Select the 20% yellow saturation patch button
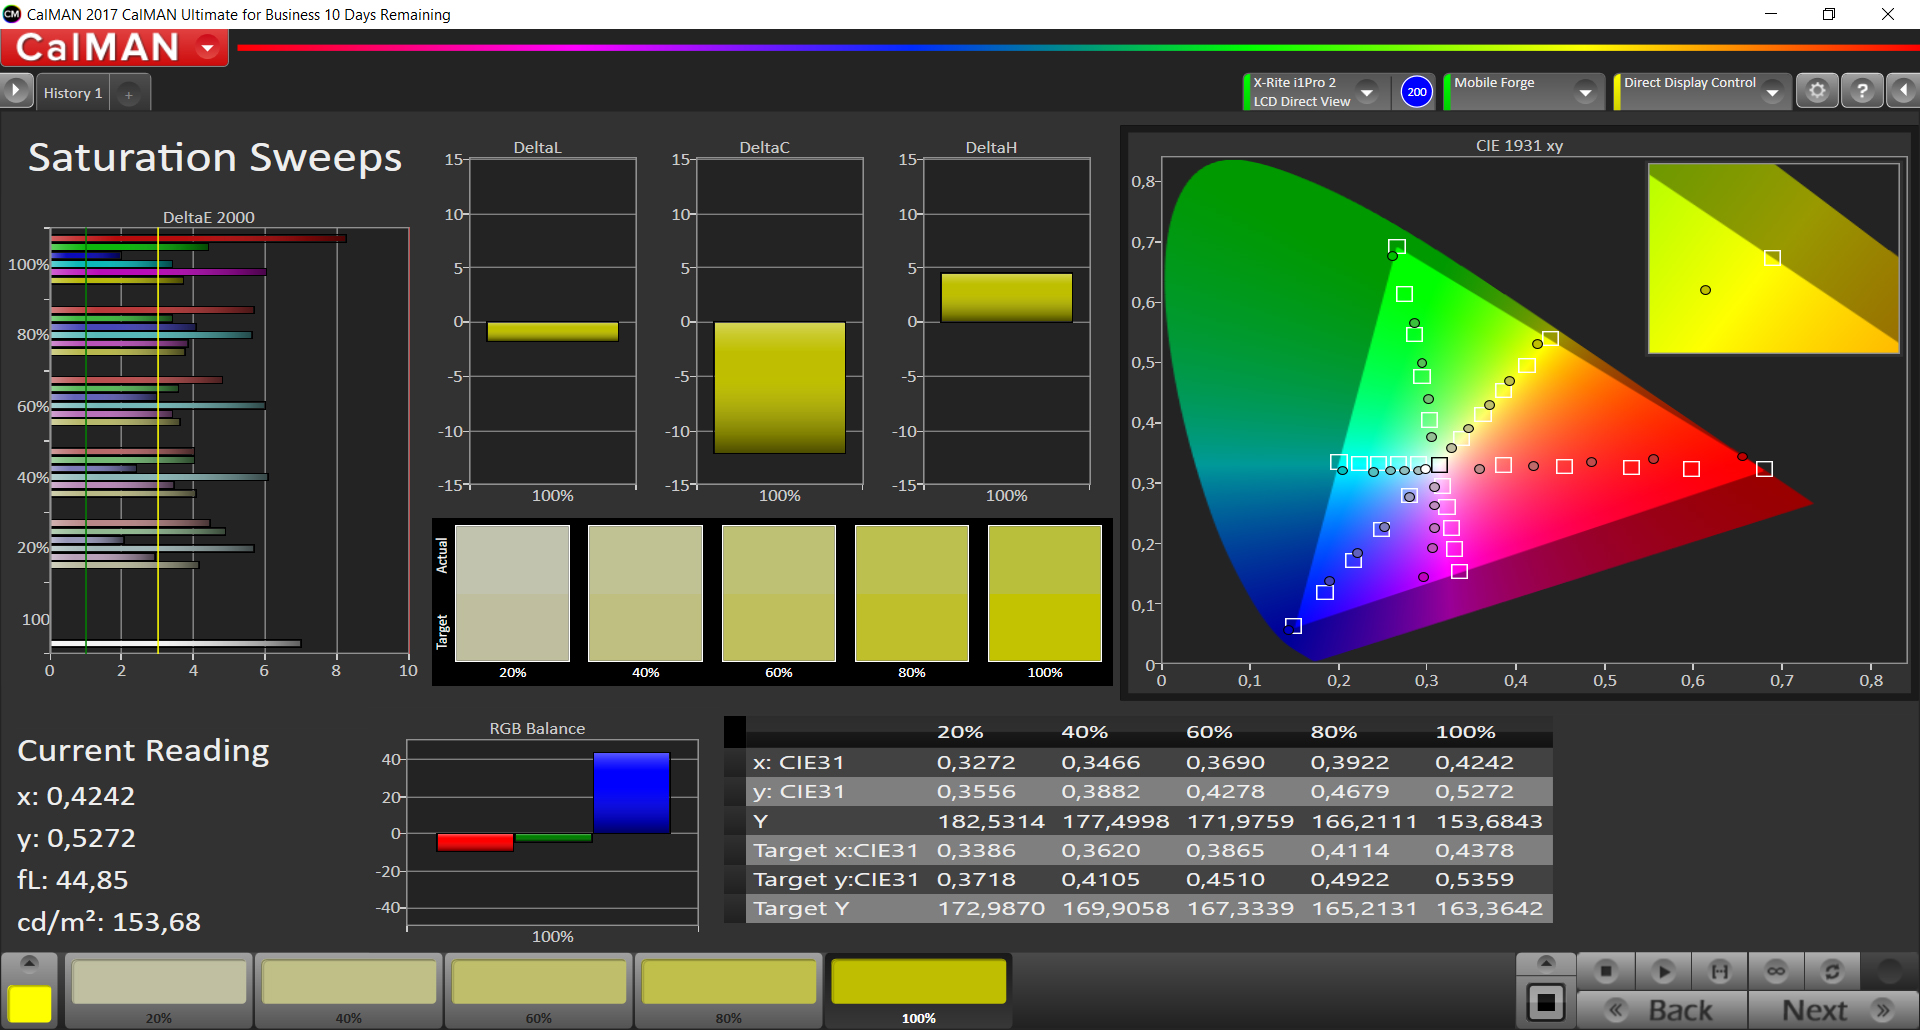This screenshot has height=1030, width=1920. coord(159,990)
